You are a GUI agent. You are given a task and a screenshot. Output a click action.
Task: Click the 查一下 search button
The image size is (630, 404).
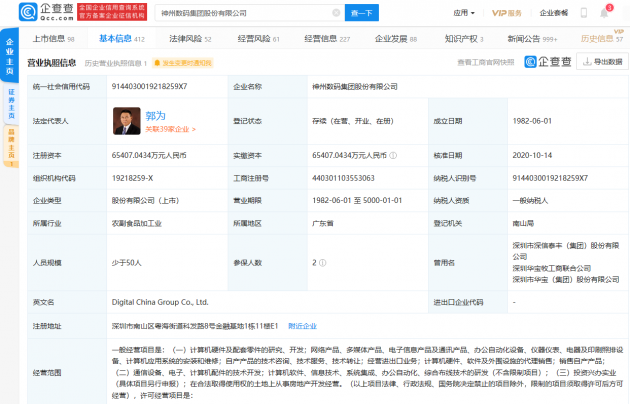362,13
